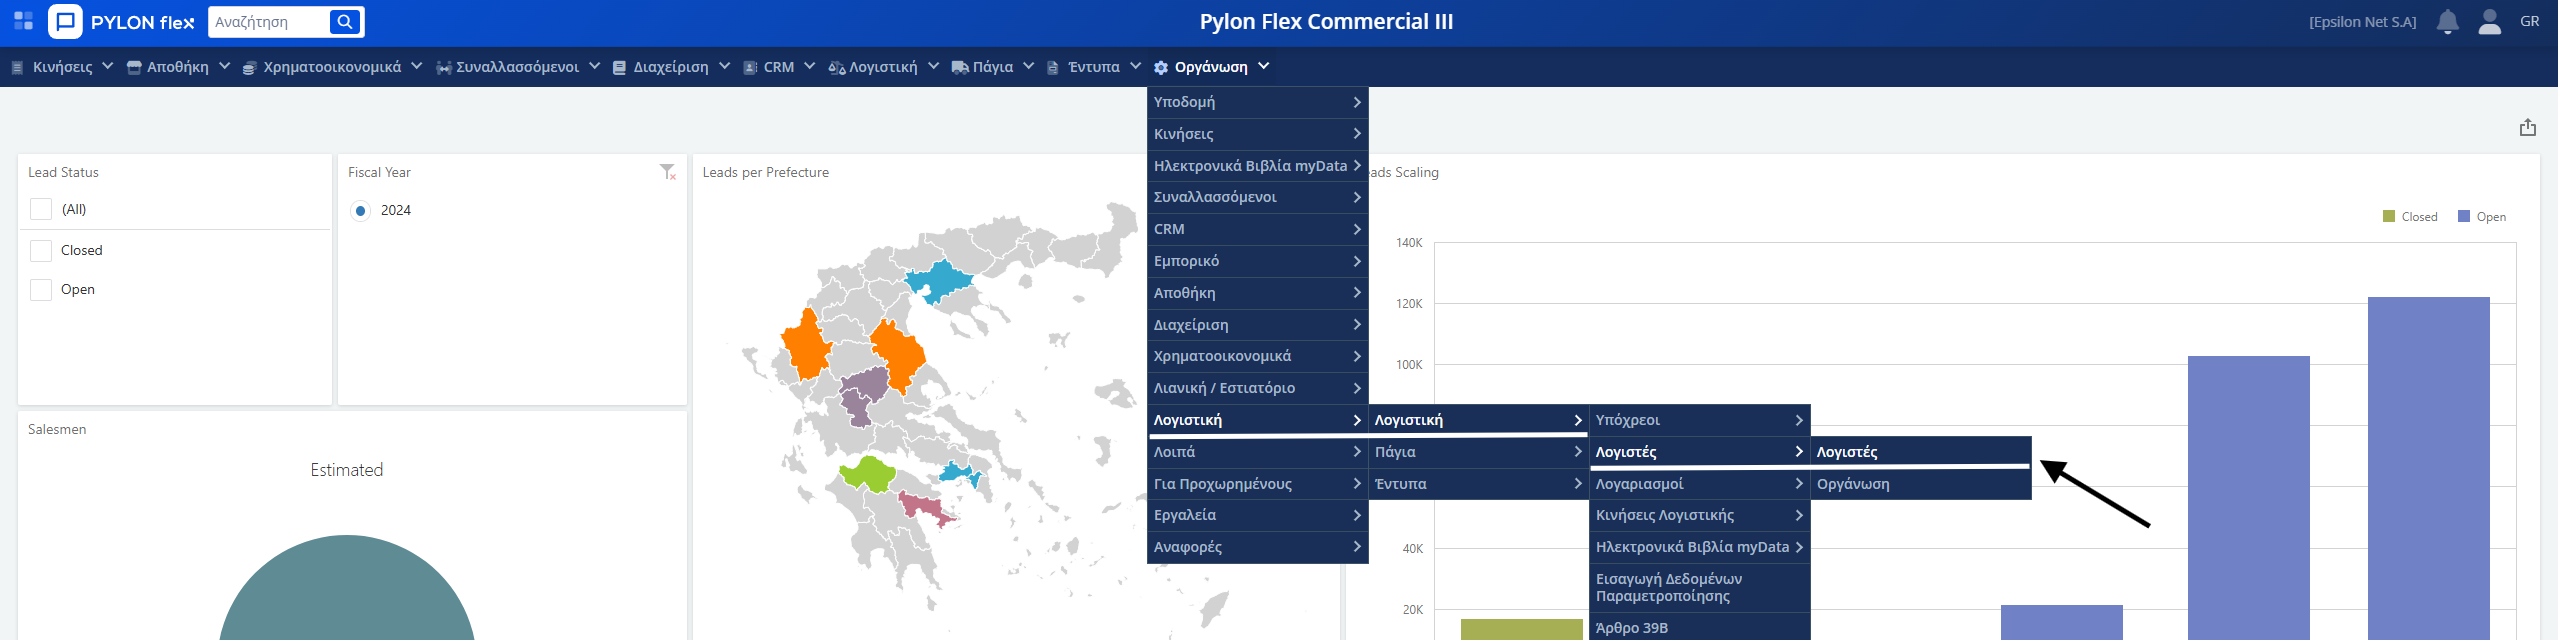Click the CRM contacts icon
This screenshot has height=640, width=2558.
750,68
